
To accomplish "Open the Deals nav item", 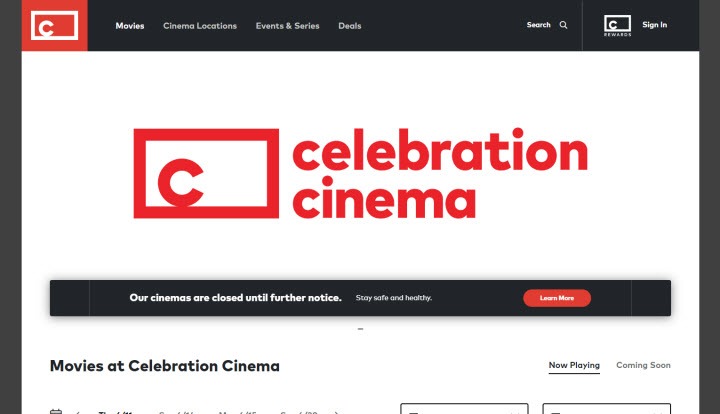I will [349, 26].
